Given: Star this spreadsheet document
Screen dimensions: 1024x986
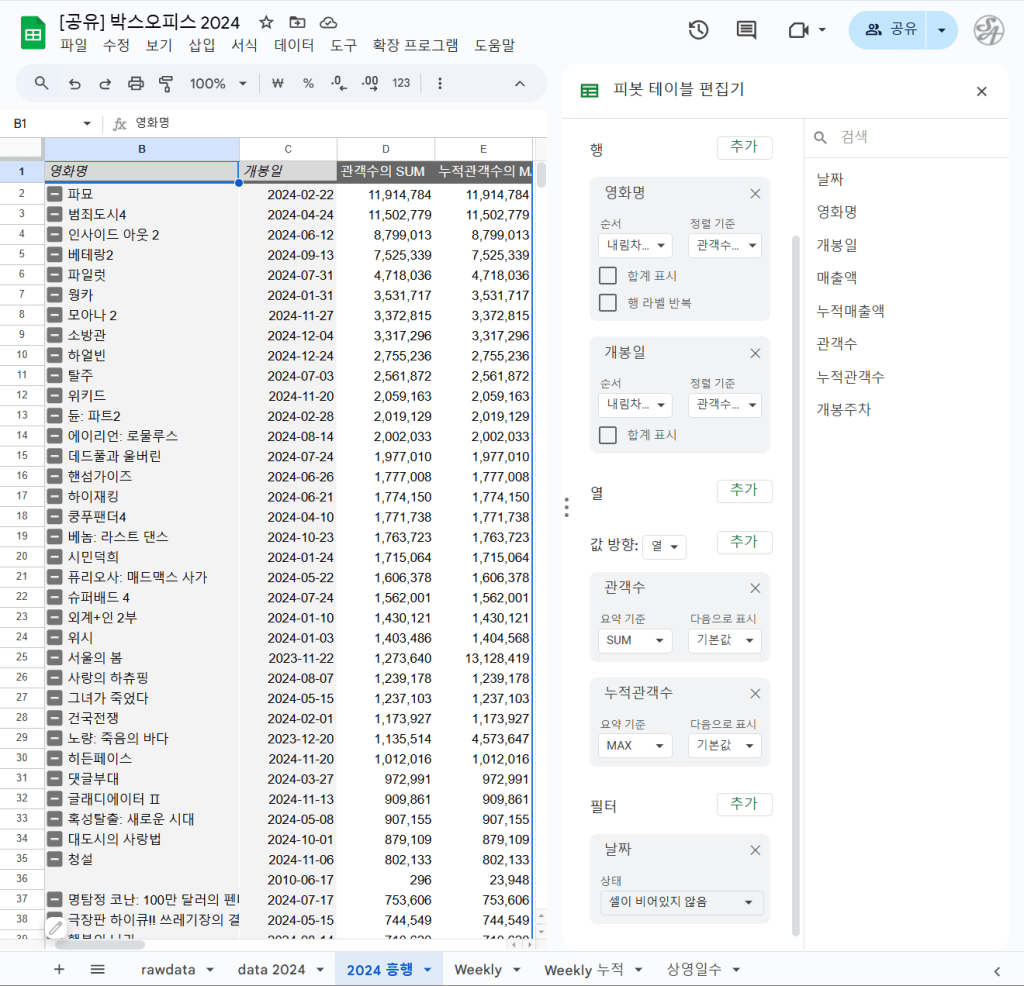Looking at the screenshot, I should point(266,22).
